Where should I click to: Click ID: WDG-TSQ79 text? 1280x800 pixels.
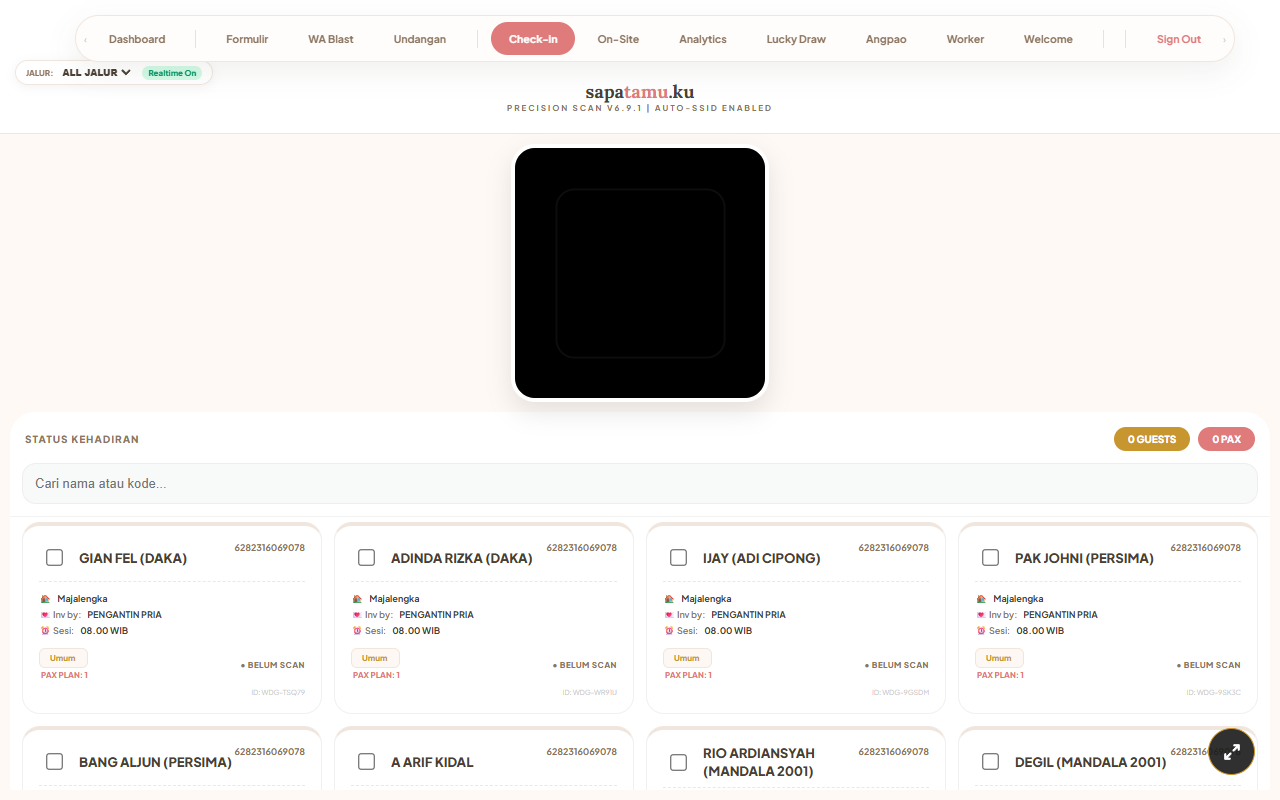point(278,692)
